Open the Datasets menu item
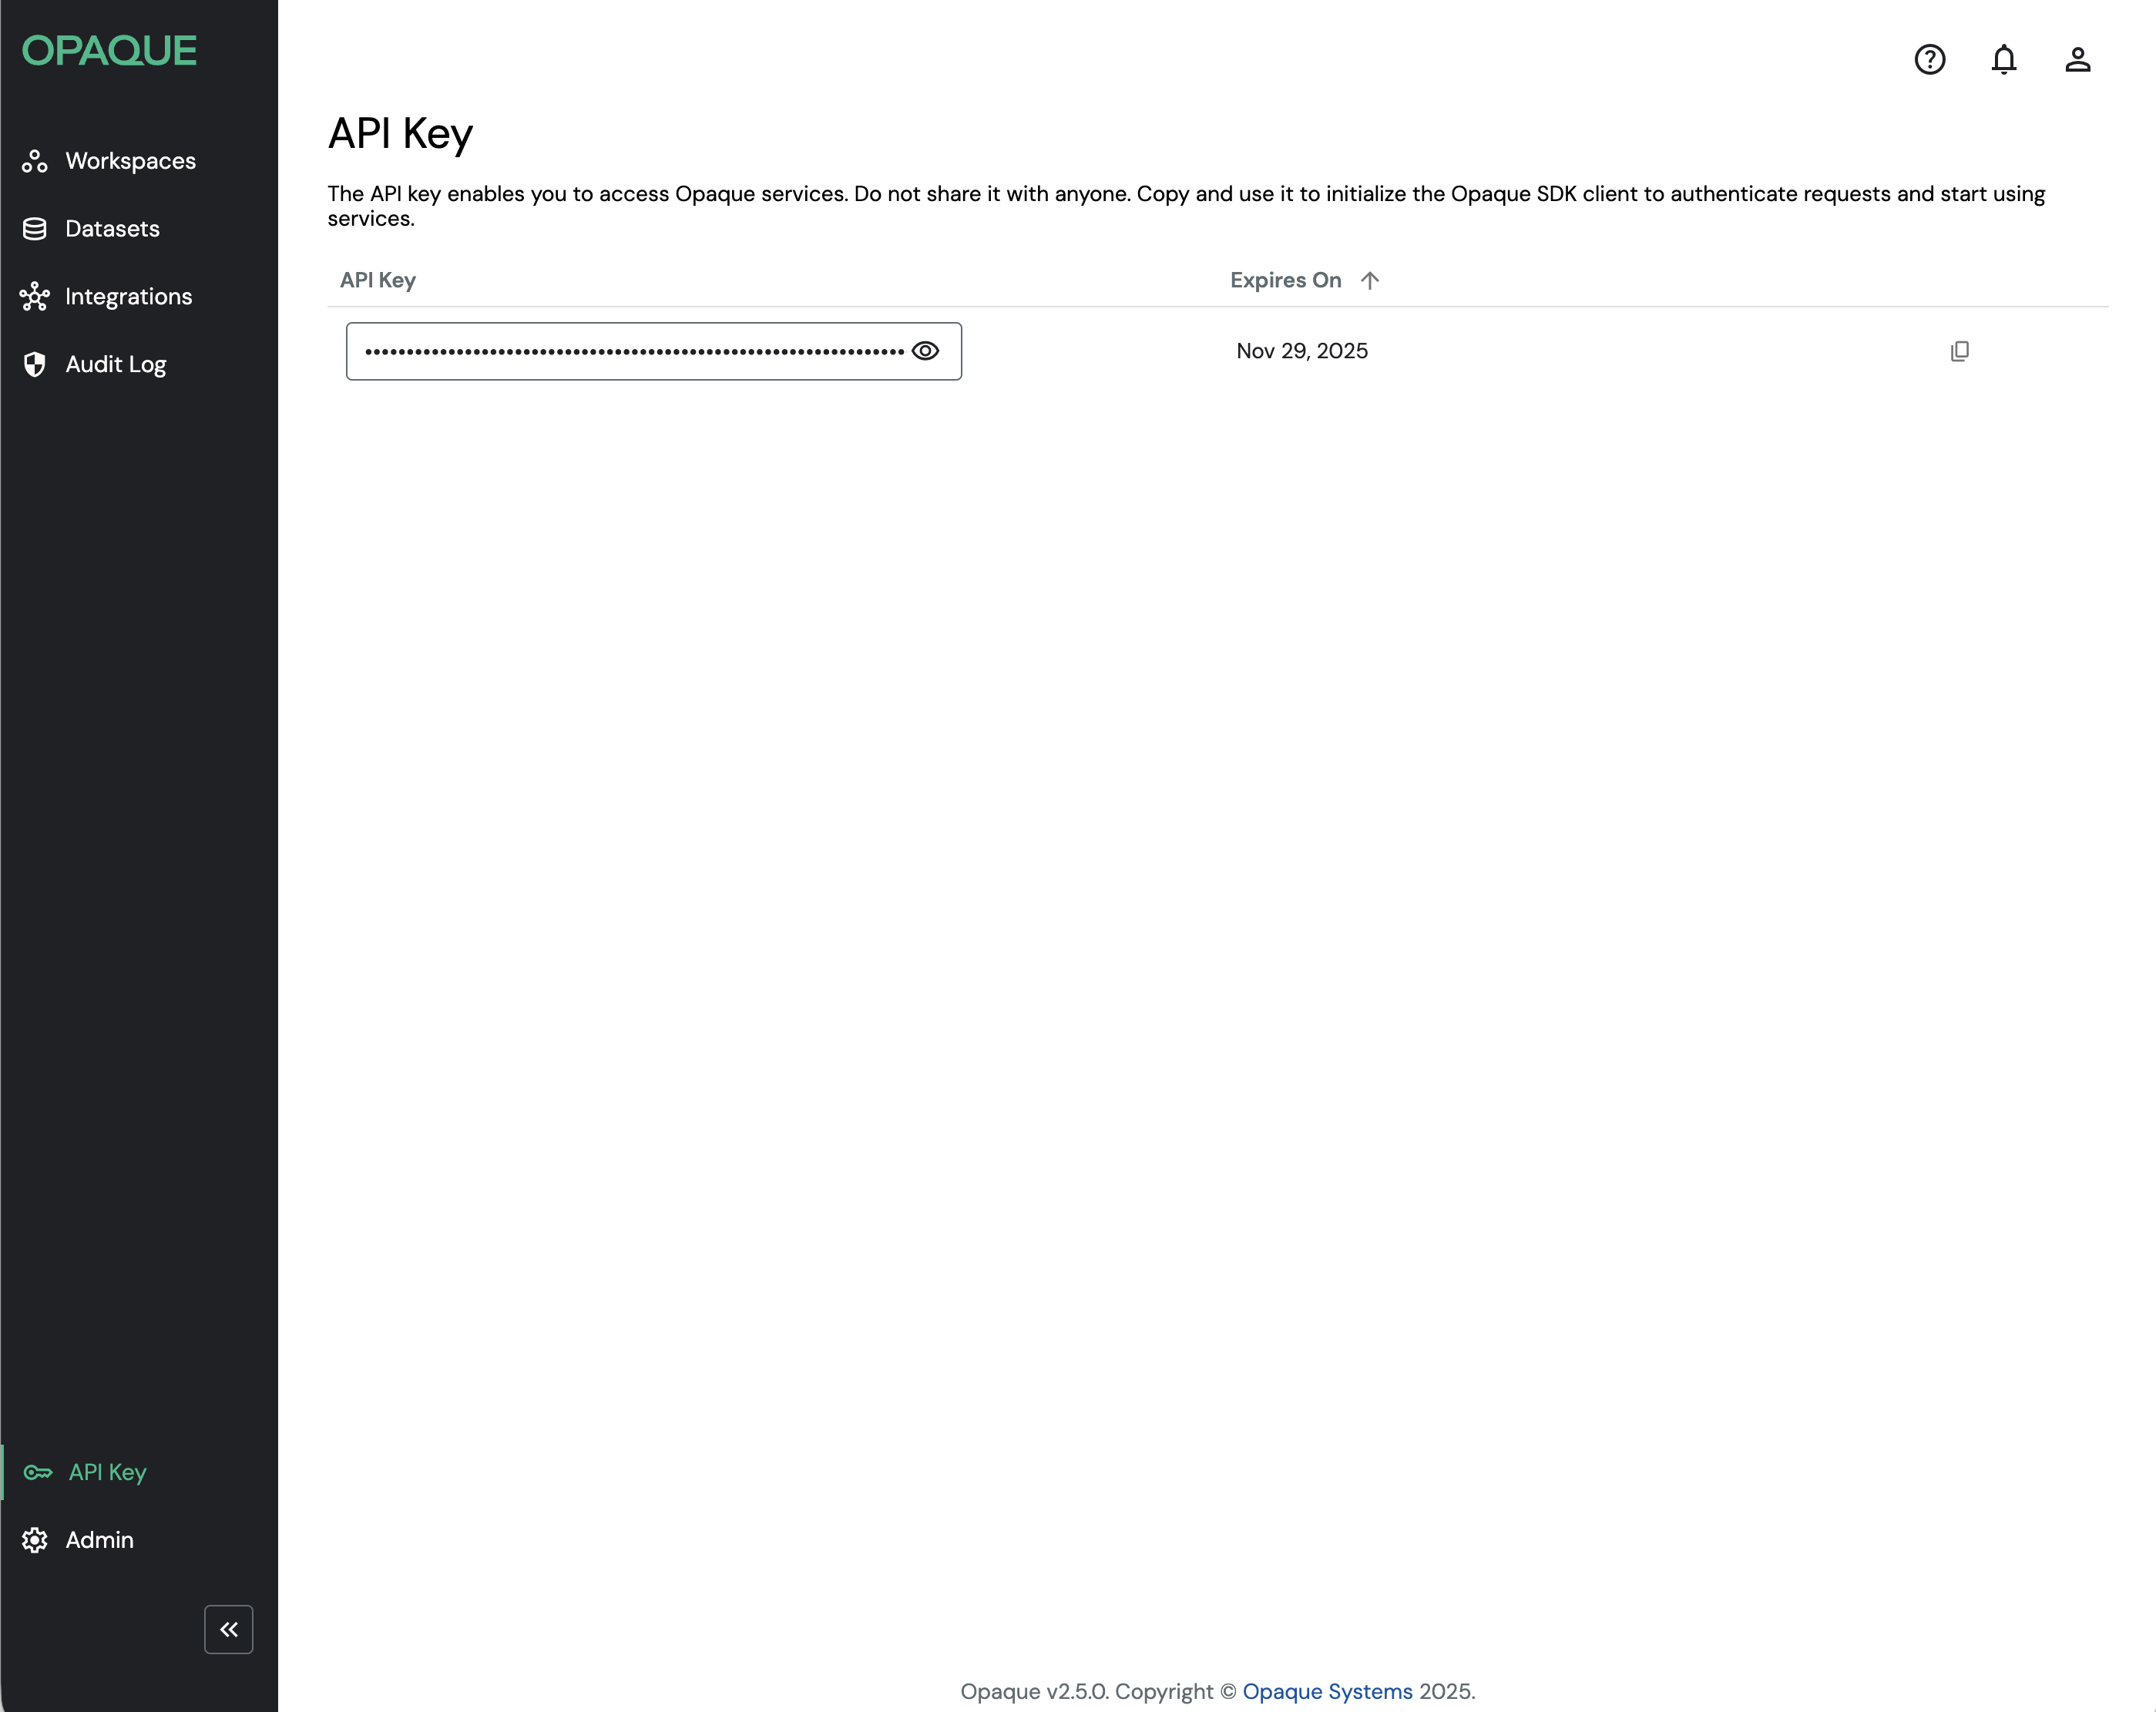 [x=112, y=229]
